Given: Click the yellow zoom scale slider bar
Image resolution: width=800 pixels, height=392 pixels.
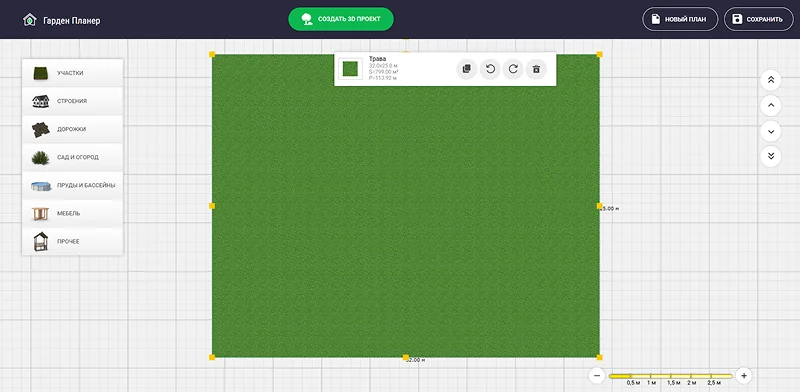Looking at the screenshot, I should (670, 376).
